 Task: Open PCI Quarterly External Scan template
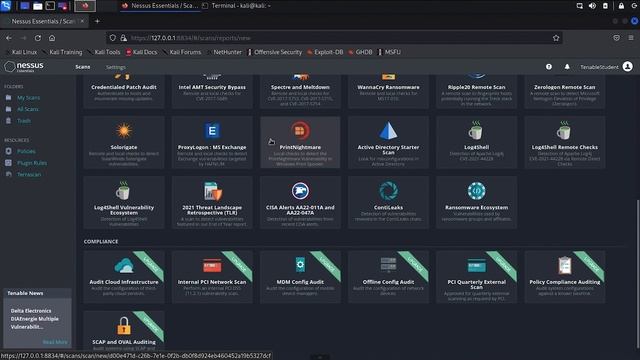476,277
